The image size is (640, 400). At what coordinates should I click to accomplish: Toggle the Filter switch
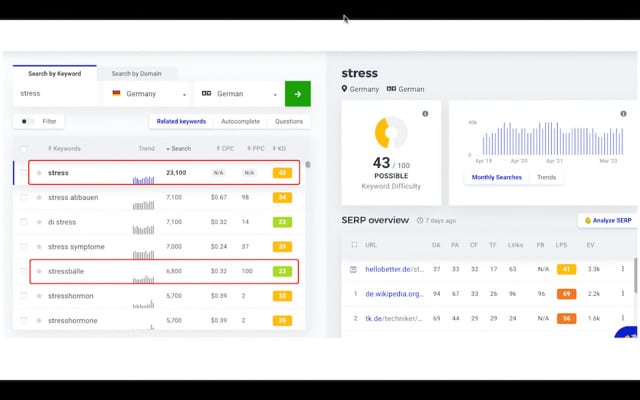(27, 121)
